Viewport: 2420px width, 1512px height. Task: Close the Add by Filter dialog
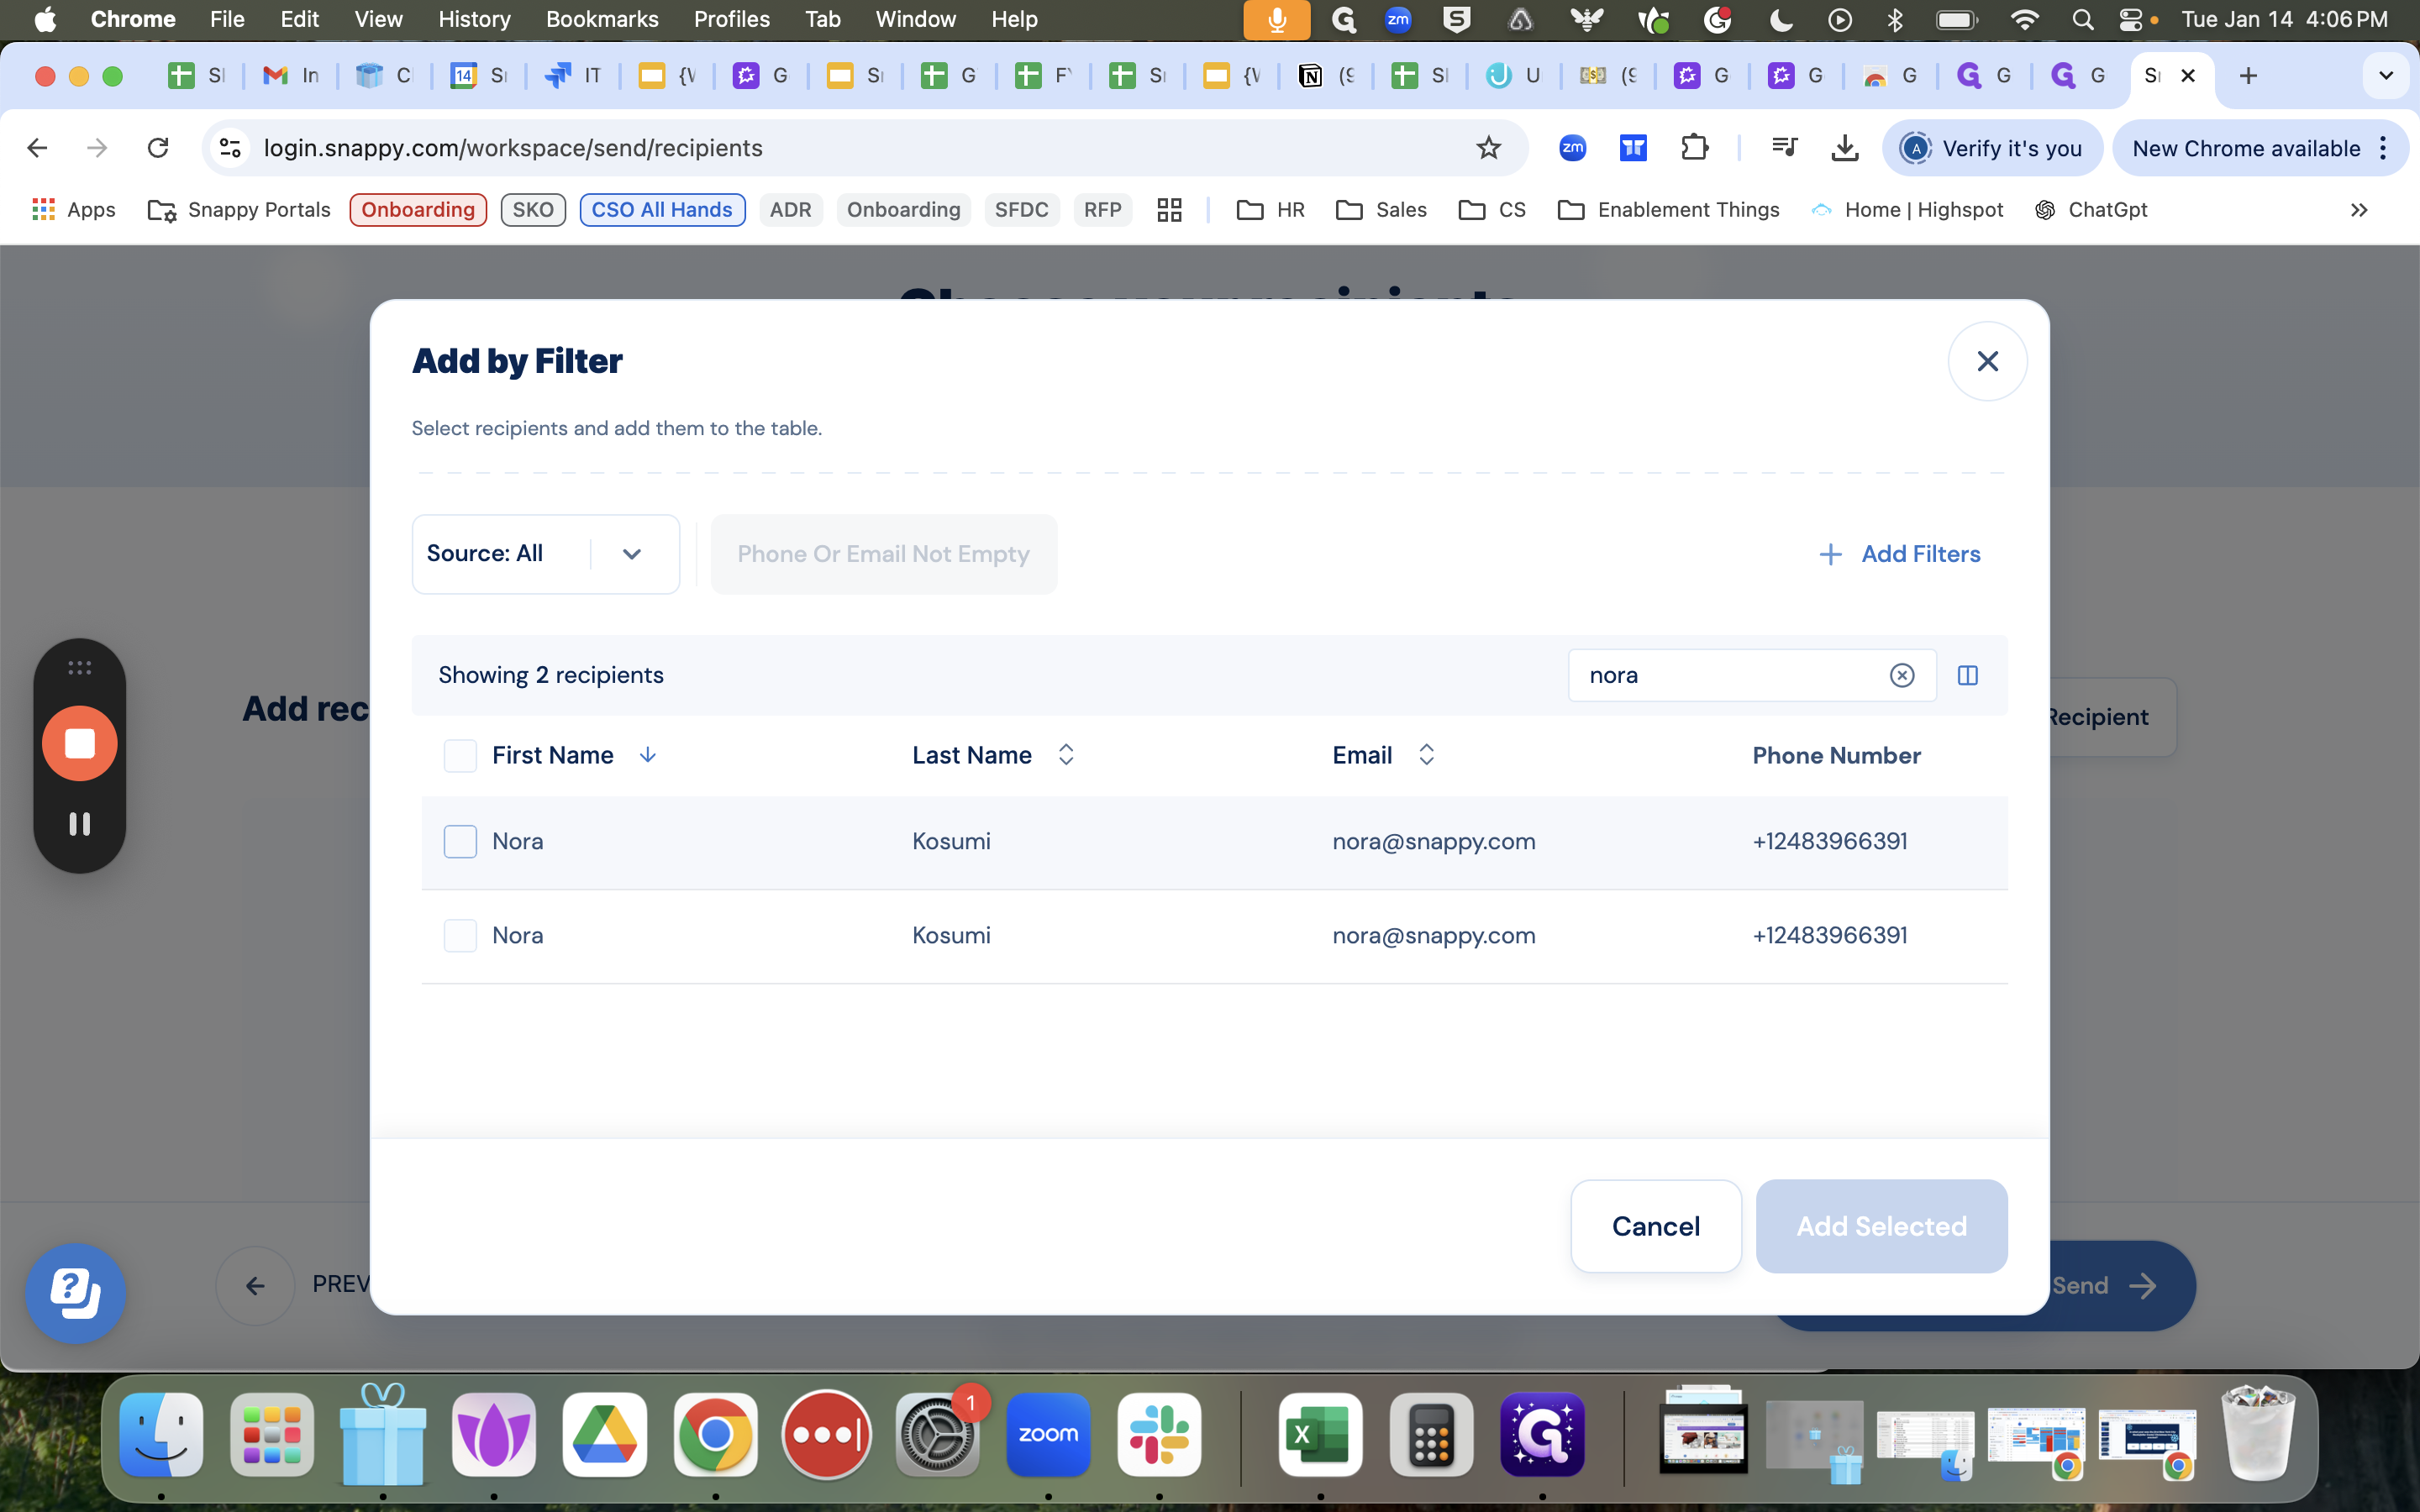coord(1987,361)
